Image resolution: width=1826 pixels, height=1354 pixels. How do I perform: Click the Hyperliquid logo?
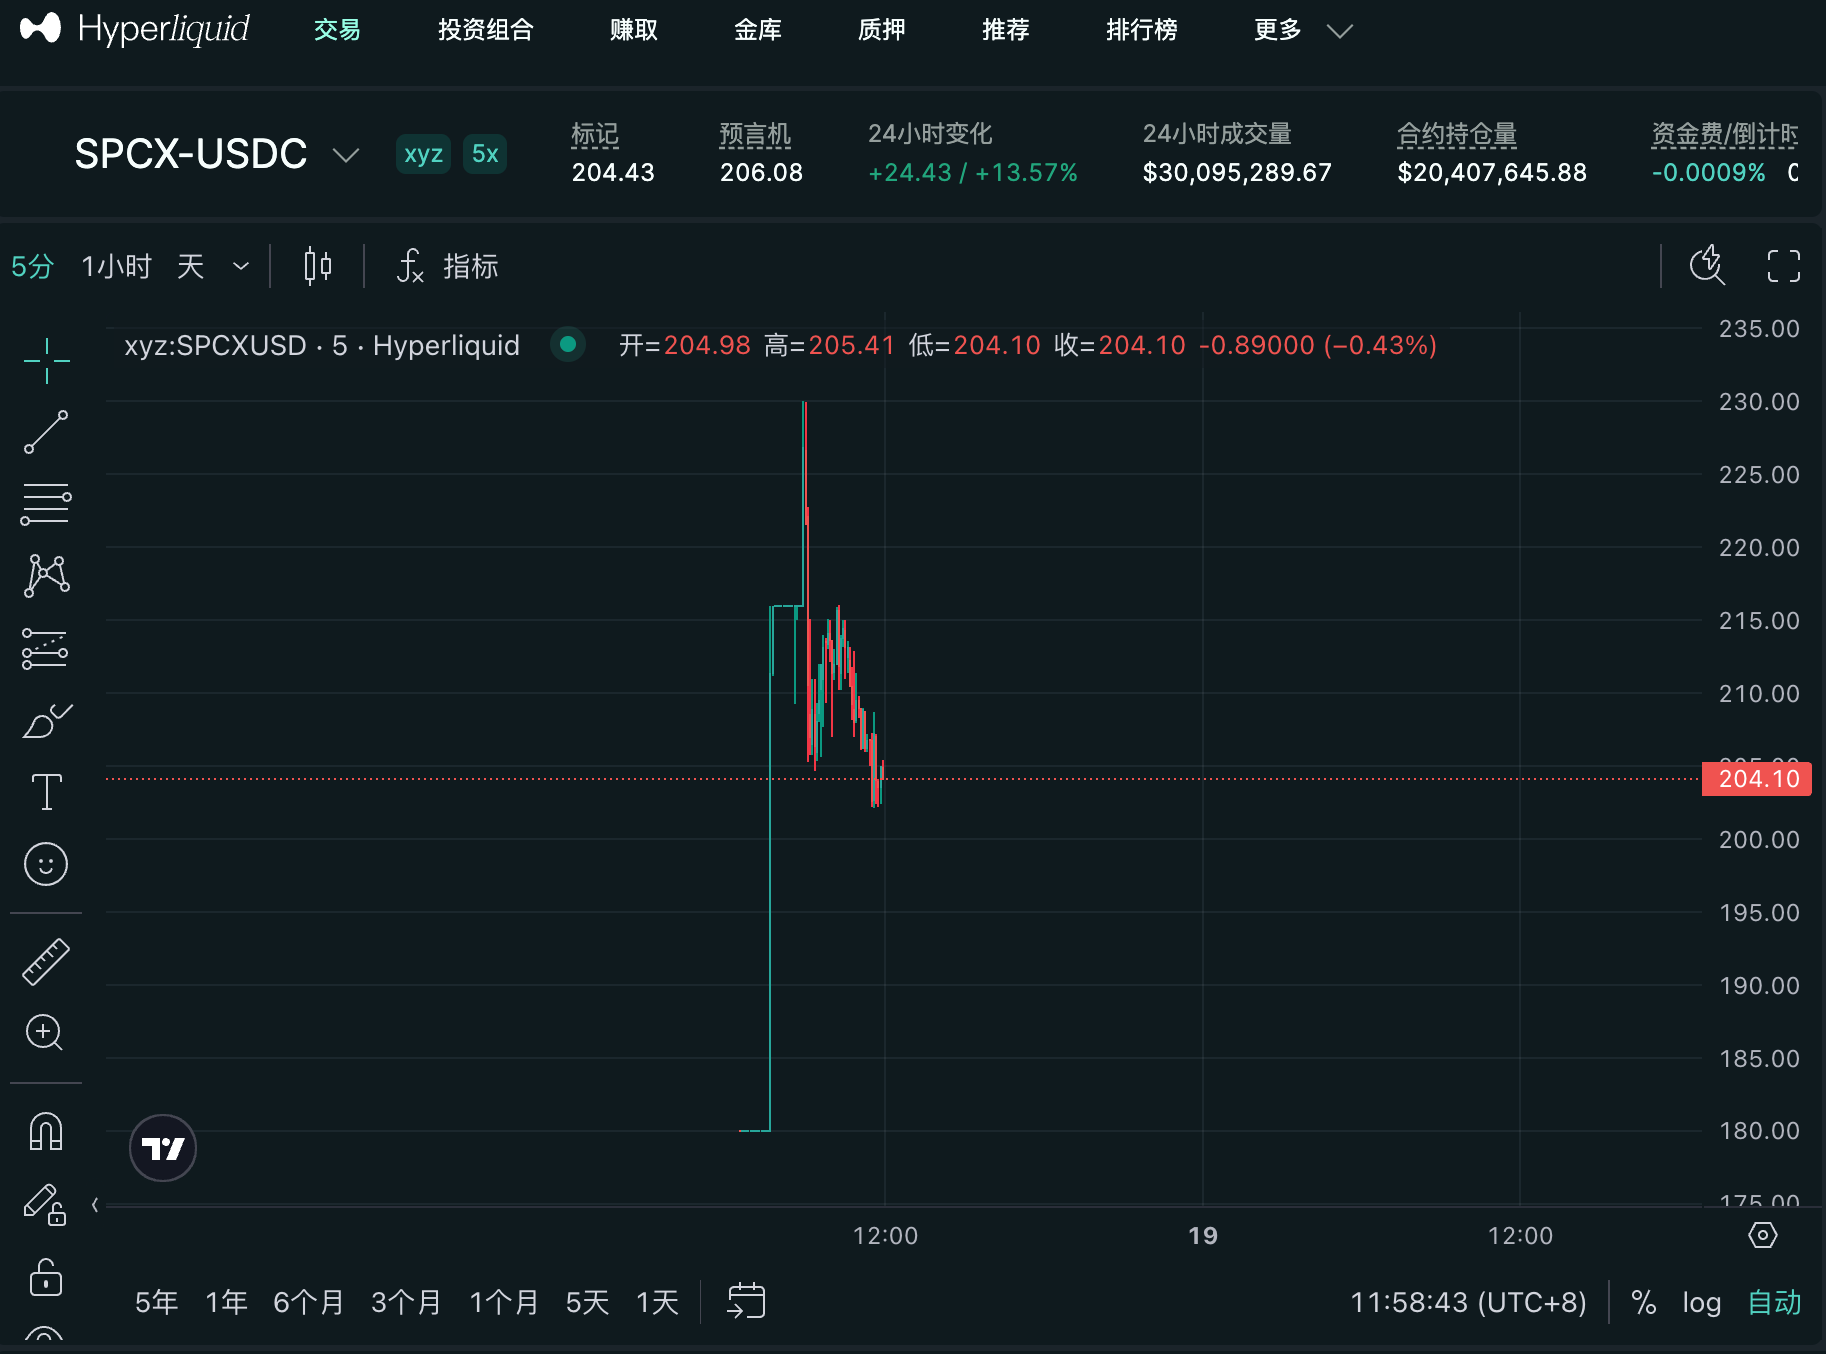pos(134,29)
